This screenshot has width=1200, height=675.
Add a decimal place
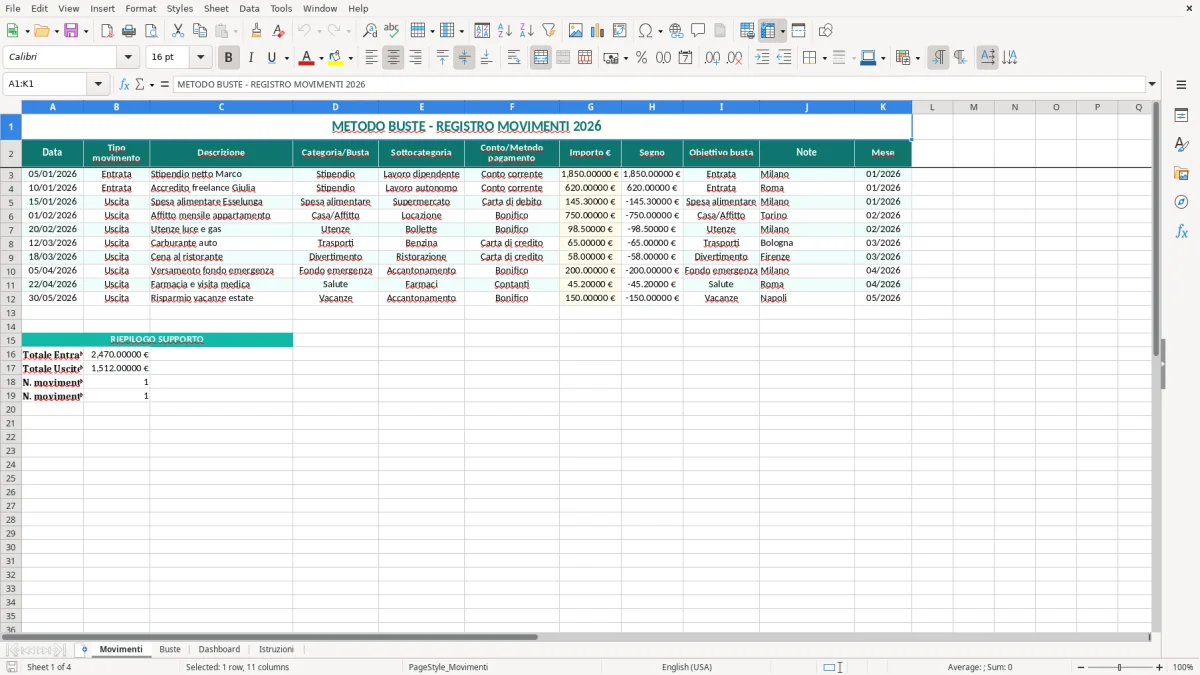pyautogui.click(x=712, y=58)
